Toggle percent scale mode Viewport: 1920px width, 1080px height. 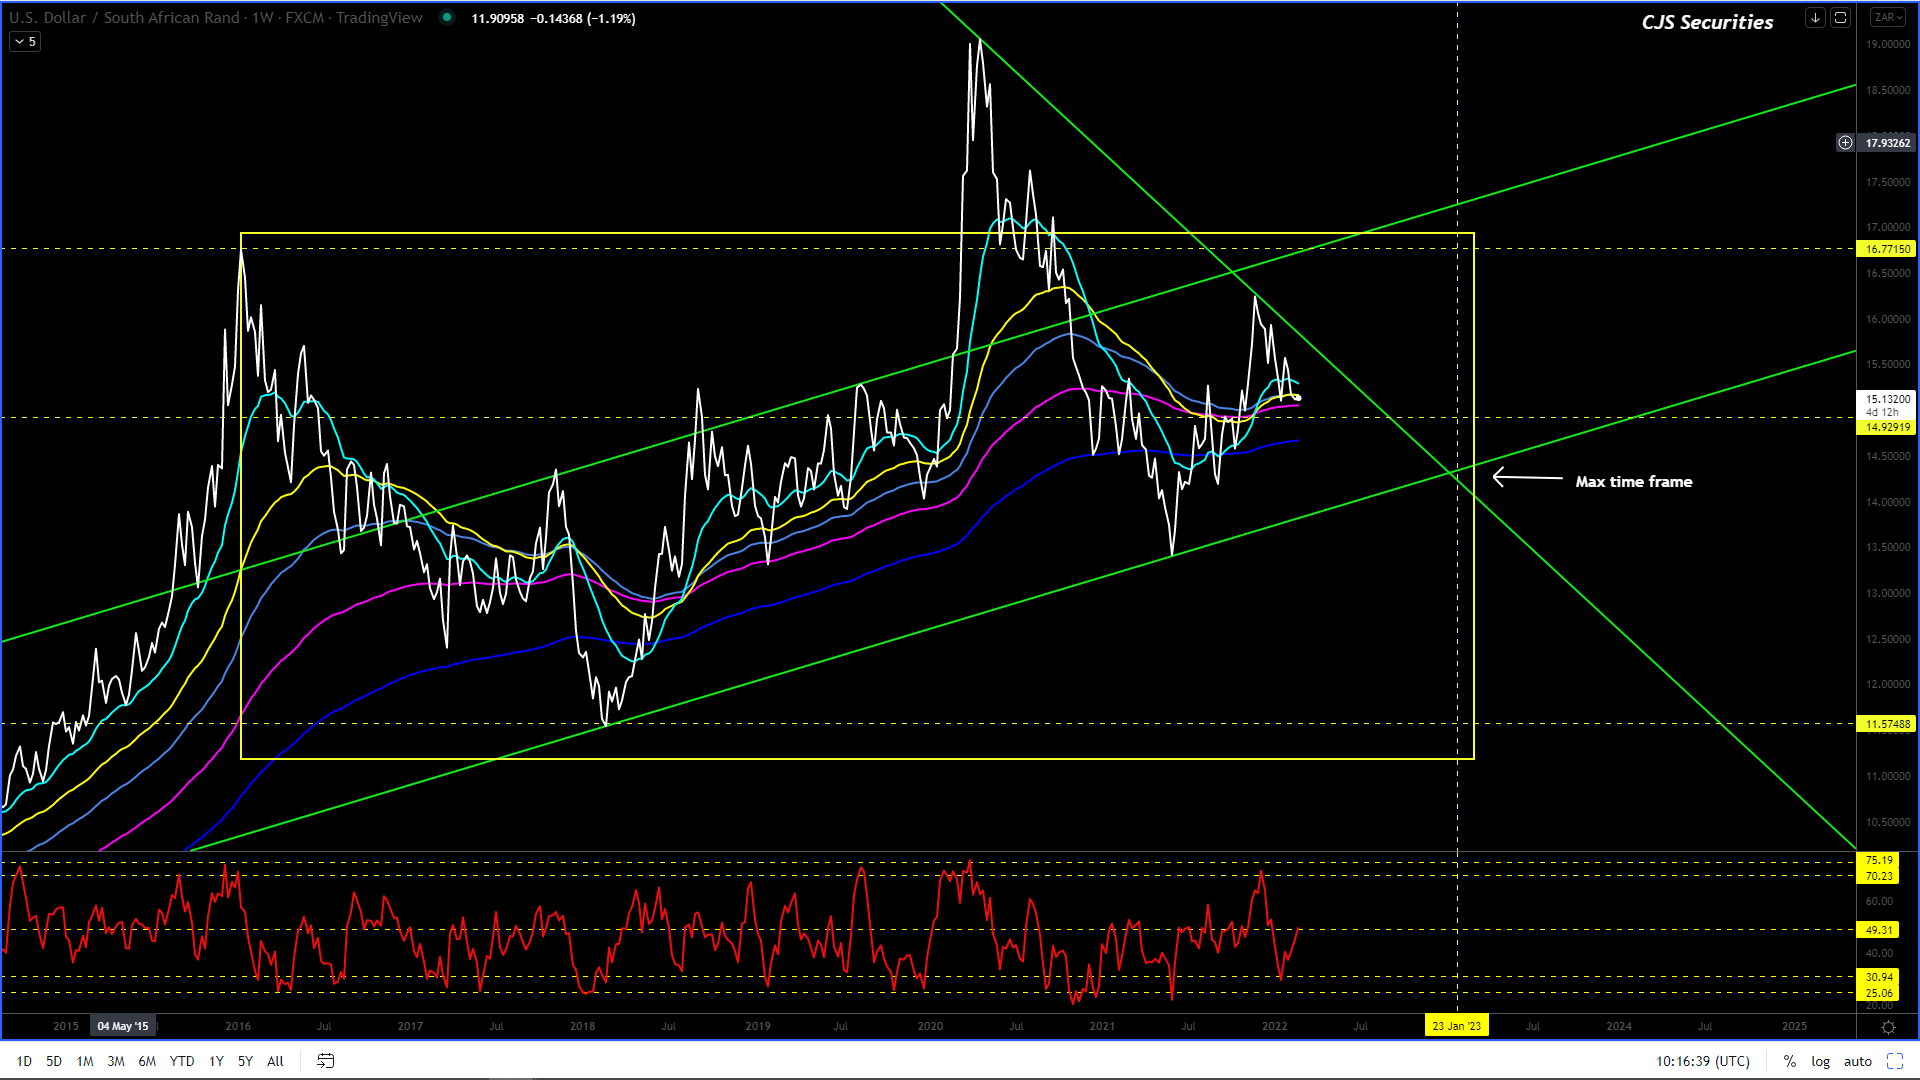pyautogui.click(x=1790, y=1061)
